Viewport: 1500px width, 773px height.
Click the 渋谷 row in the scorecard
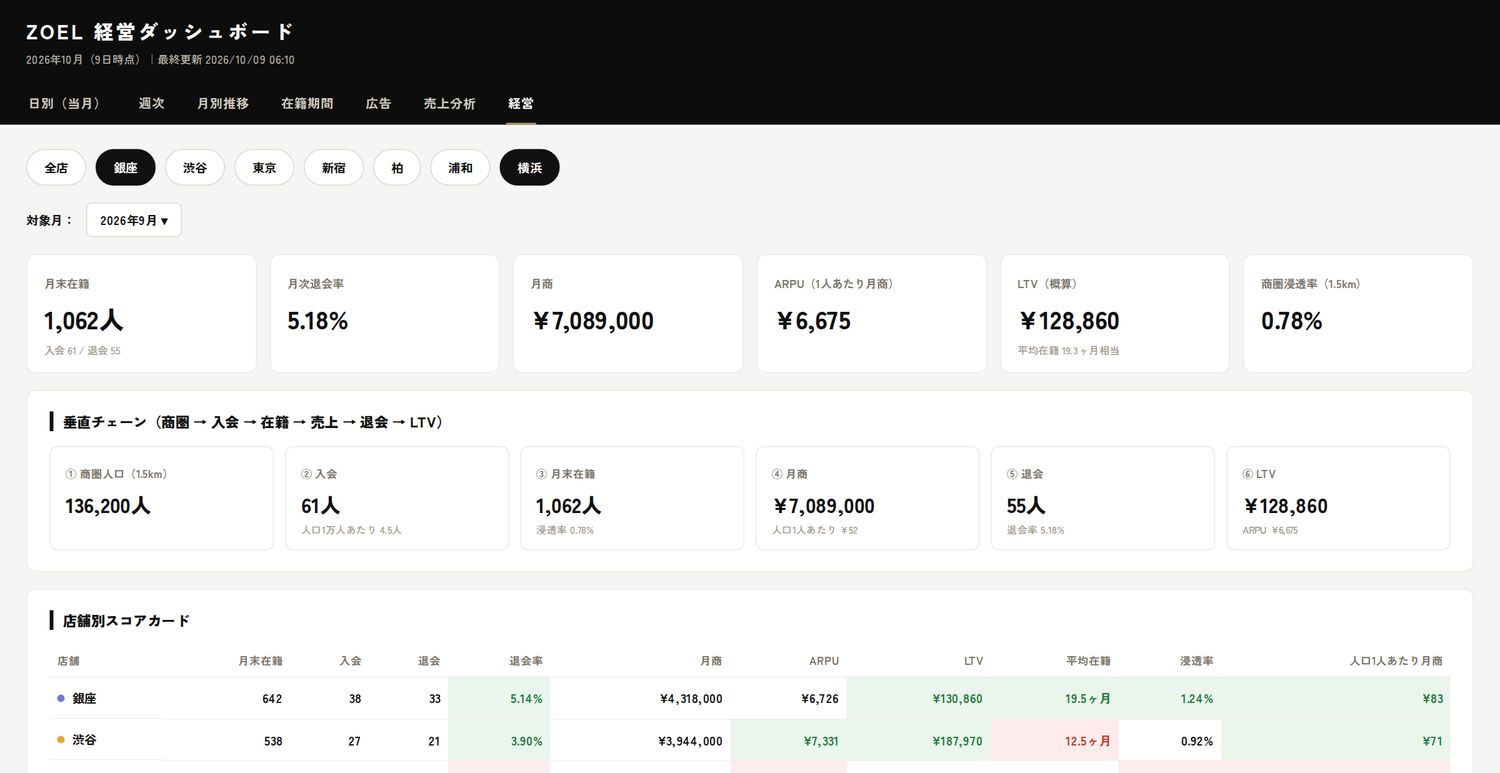(750, 741)
